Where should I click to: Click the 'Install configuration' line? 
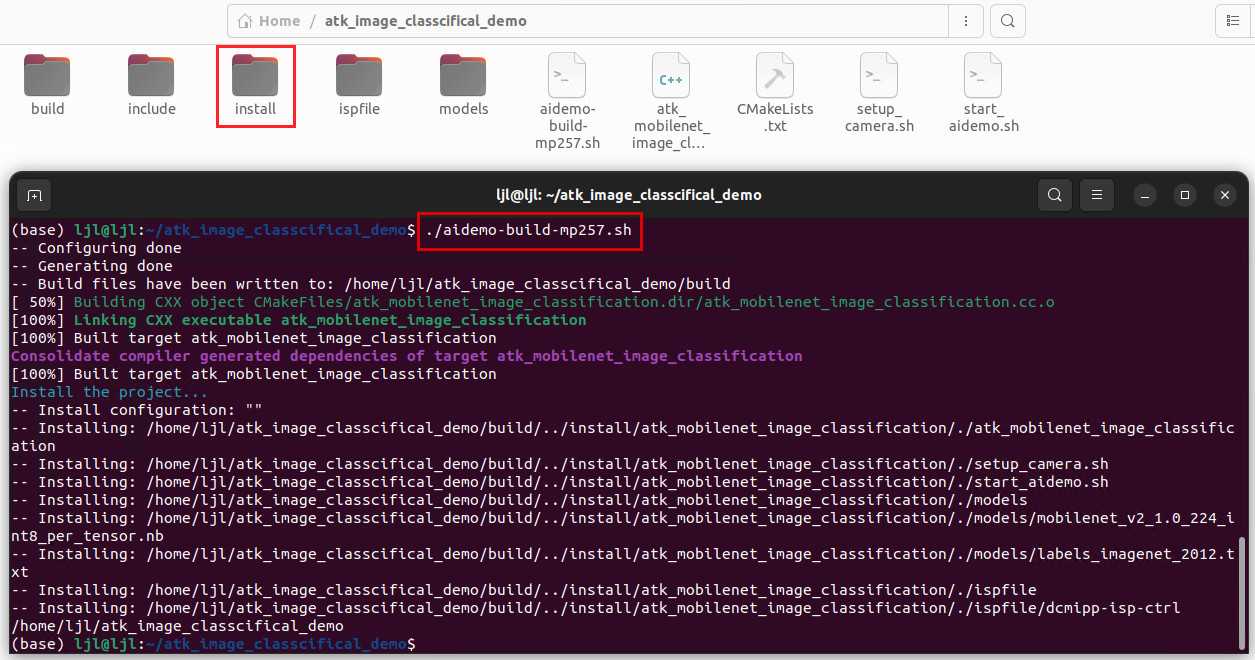click(137, 410)
